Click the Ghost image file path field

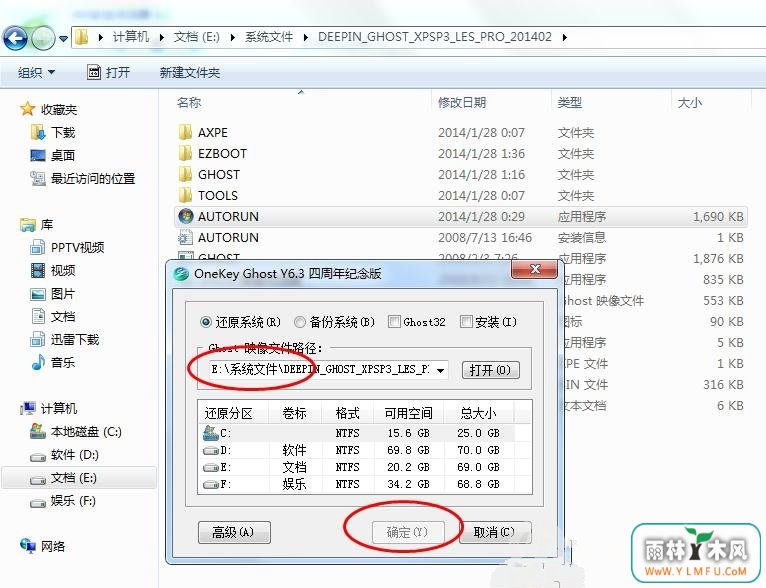tap(322, 370)
